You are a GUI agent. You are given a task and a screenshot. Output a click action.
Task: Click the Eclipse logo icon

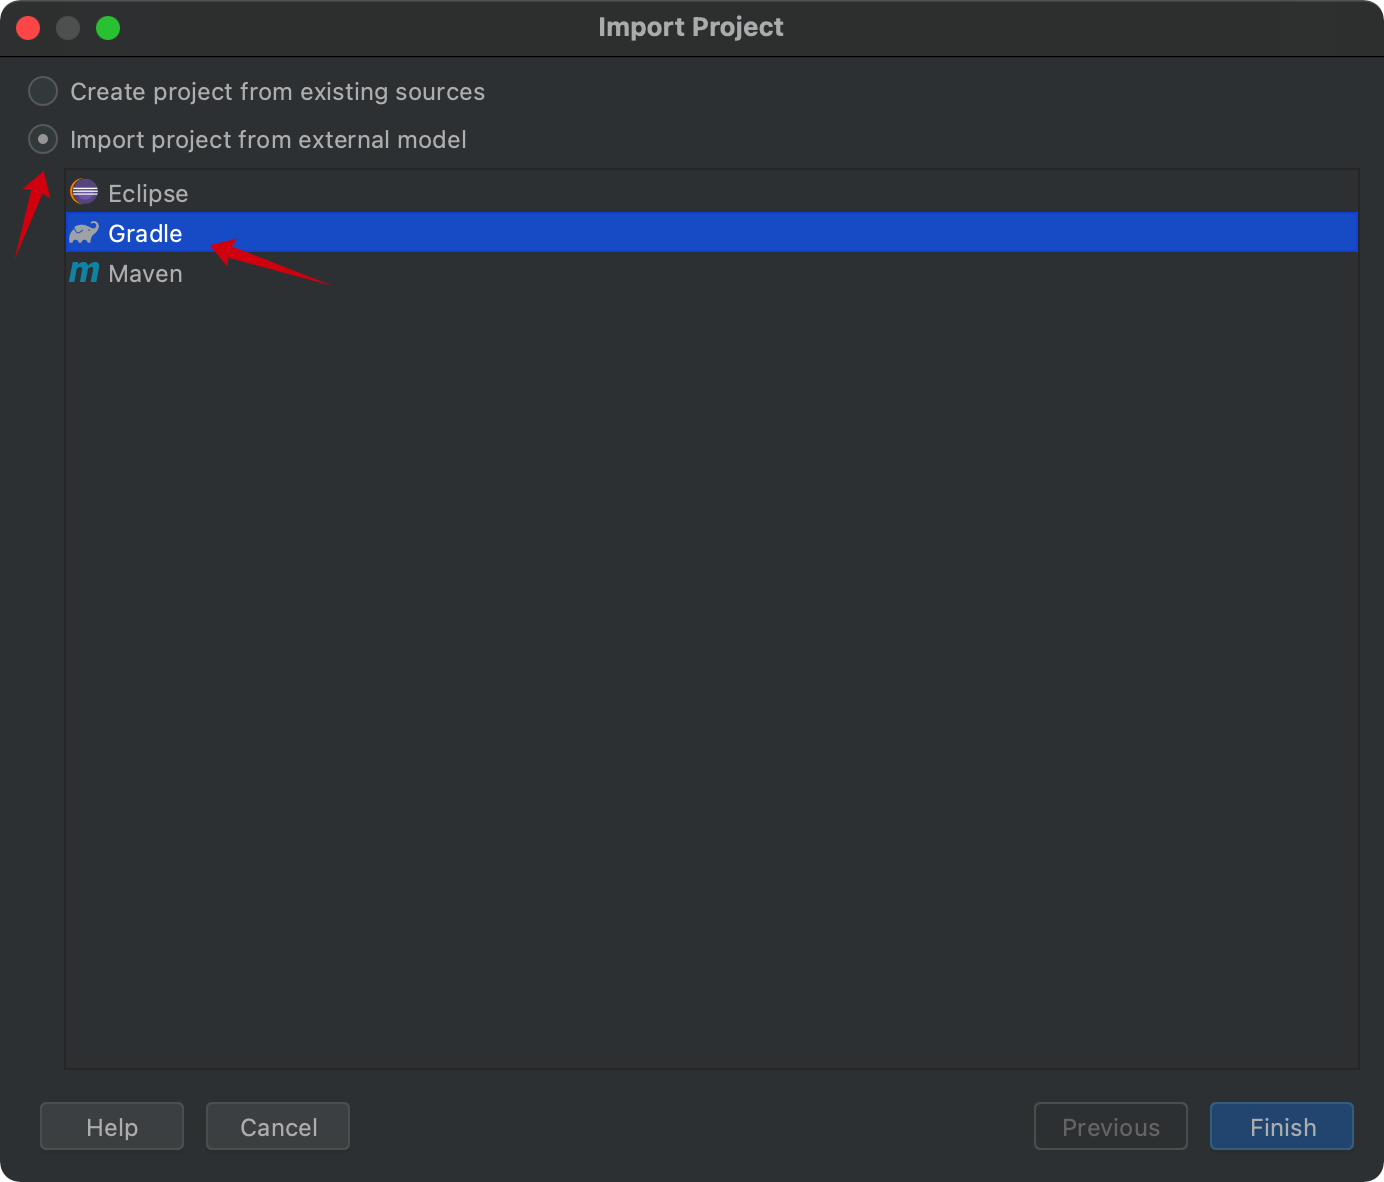84,192
